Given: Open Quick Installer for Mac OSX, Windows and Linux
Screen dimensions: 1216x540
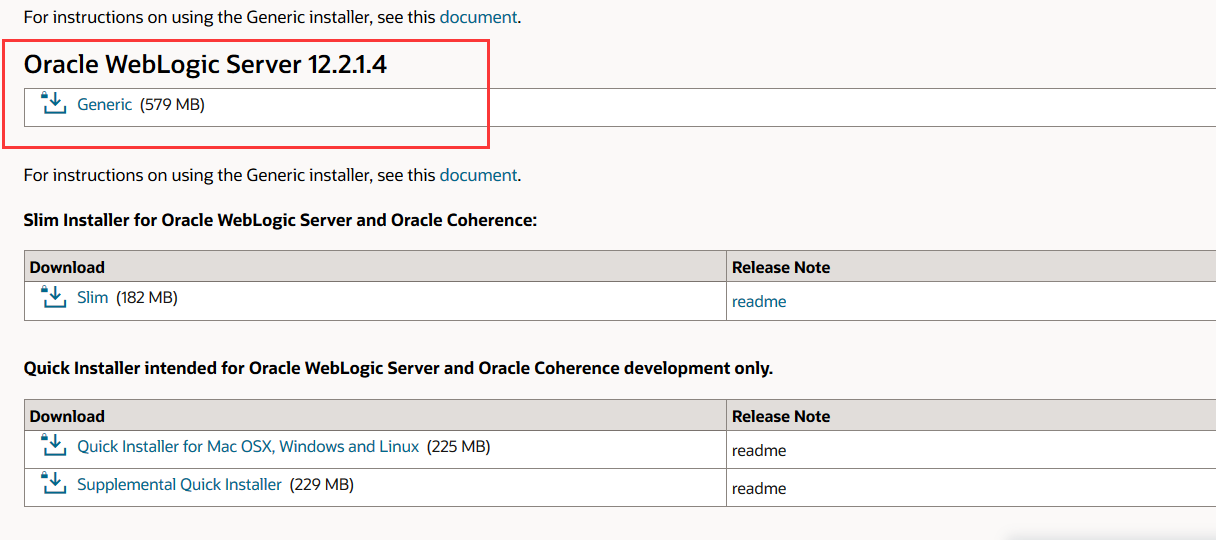Looking at the screenshot, I should pyautogui.click(x=248, y=447).
